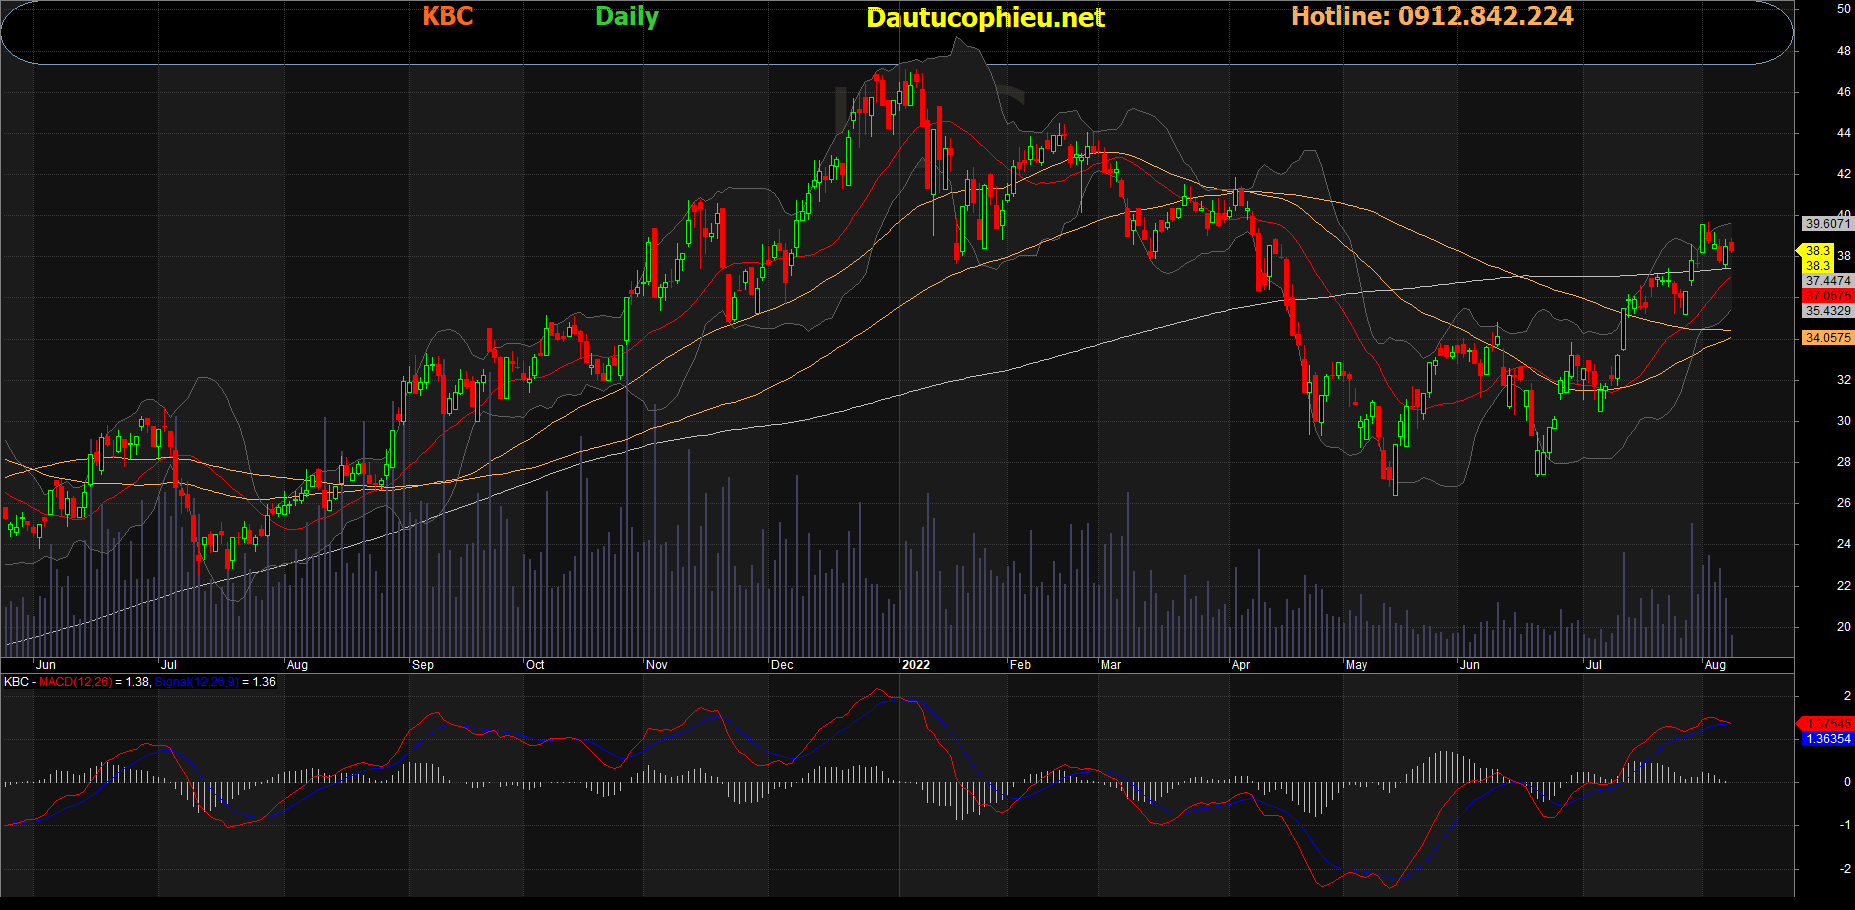1855x910 pixels.
Task: Click the orange 34.0575 price tag
Action: point(1827,338)
